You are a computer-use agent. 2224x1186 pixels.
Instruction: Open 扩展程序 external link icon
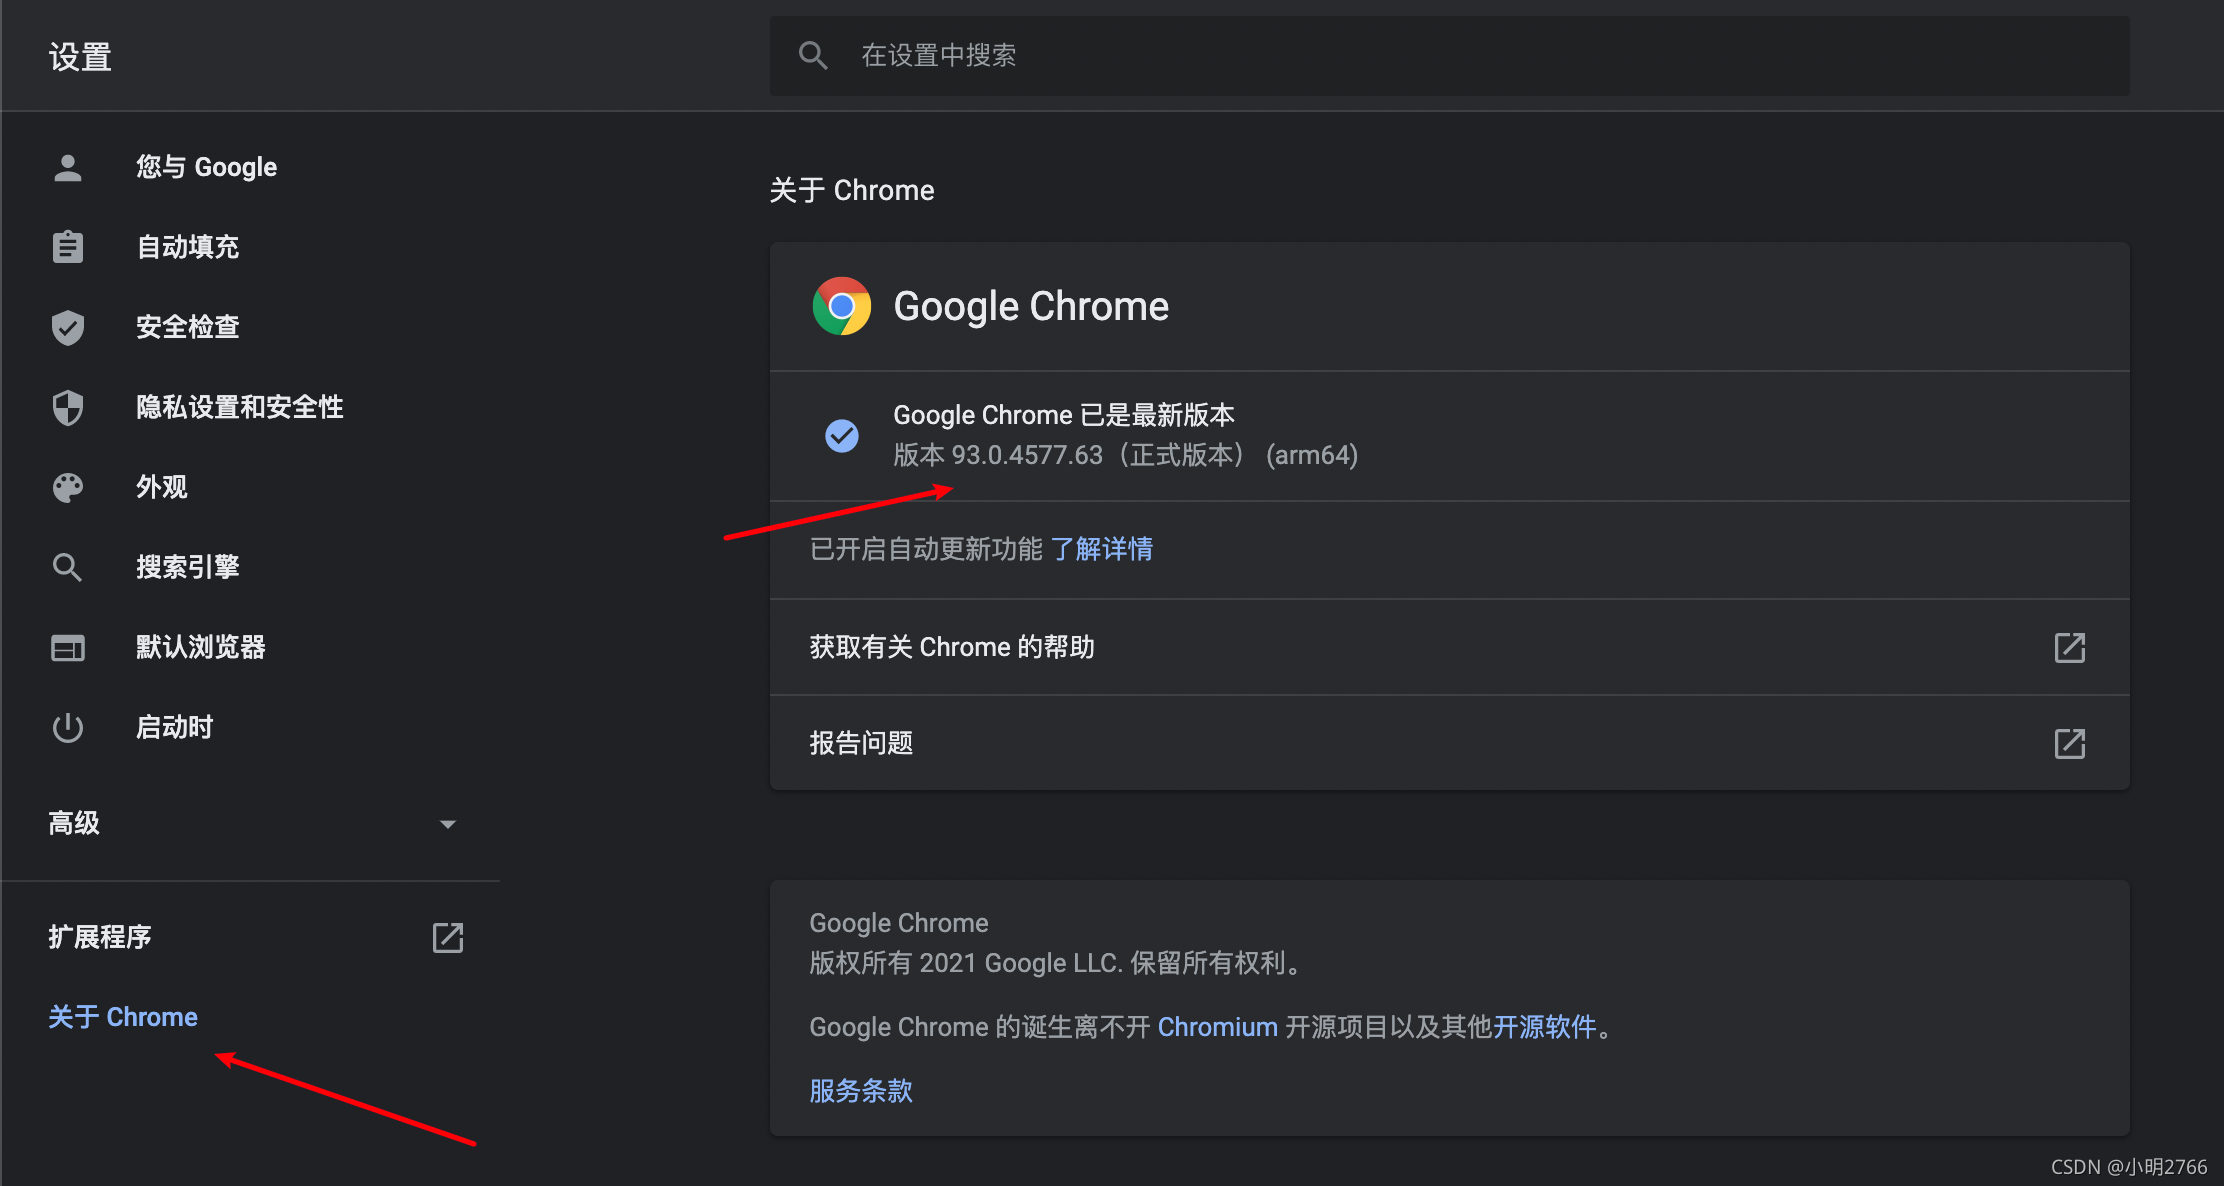point(447,937)
